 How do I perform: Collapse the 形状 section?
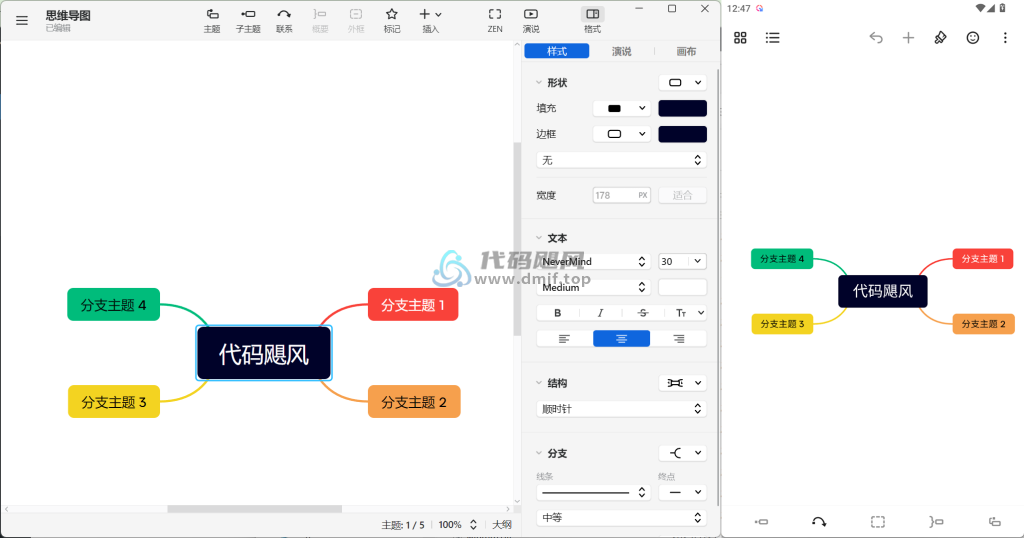tap(539, 82)
